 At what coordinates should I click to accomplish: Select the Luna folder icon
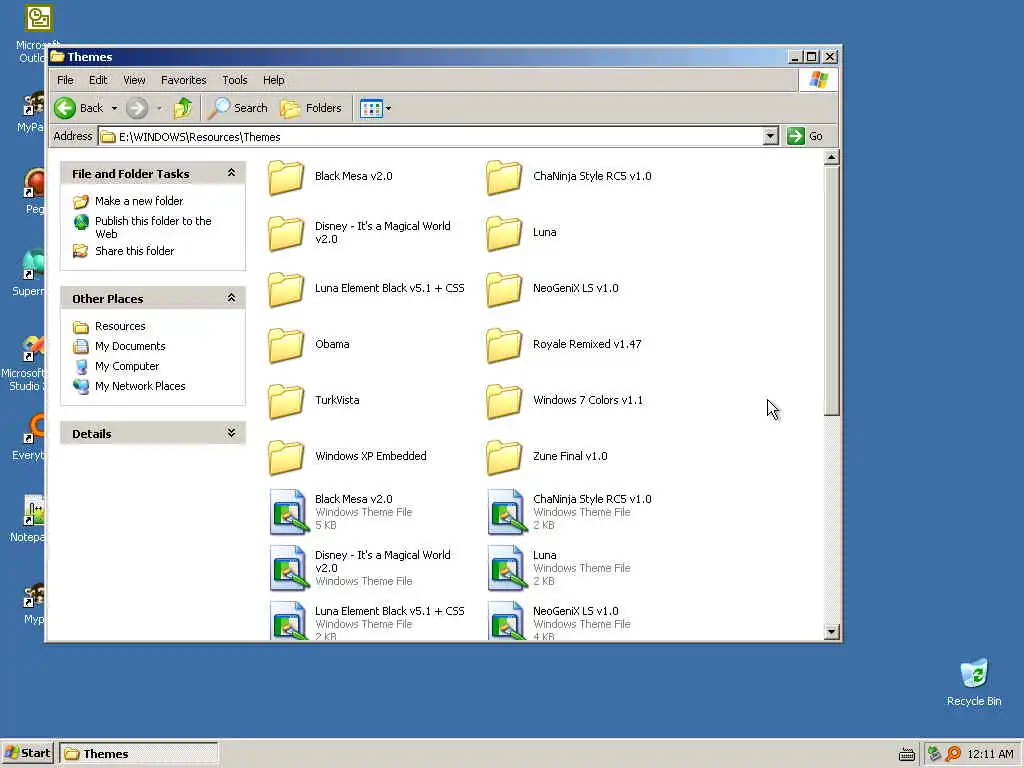pos(504,233)
